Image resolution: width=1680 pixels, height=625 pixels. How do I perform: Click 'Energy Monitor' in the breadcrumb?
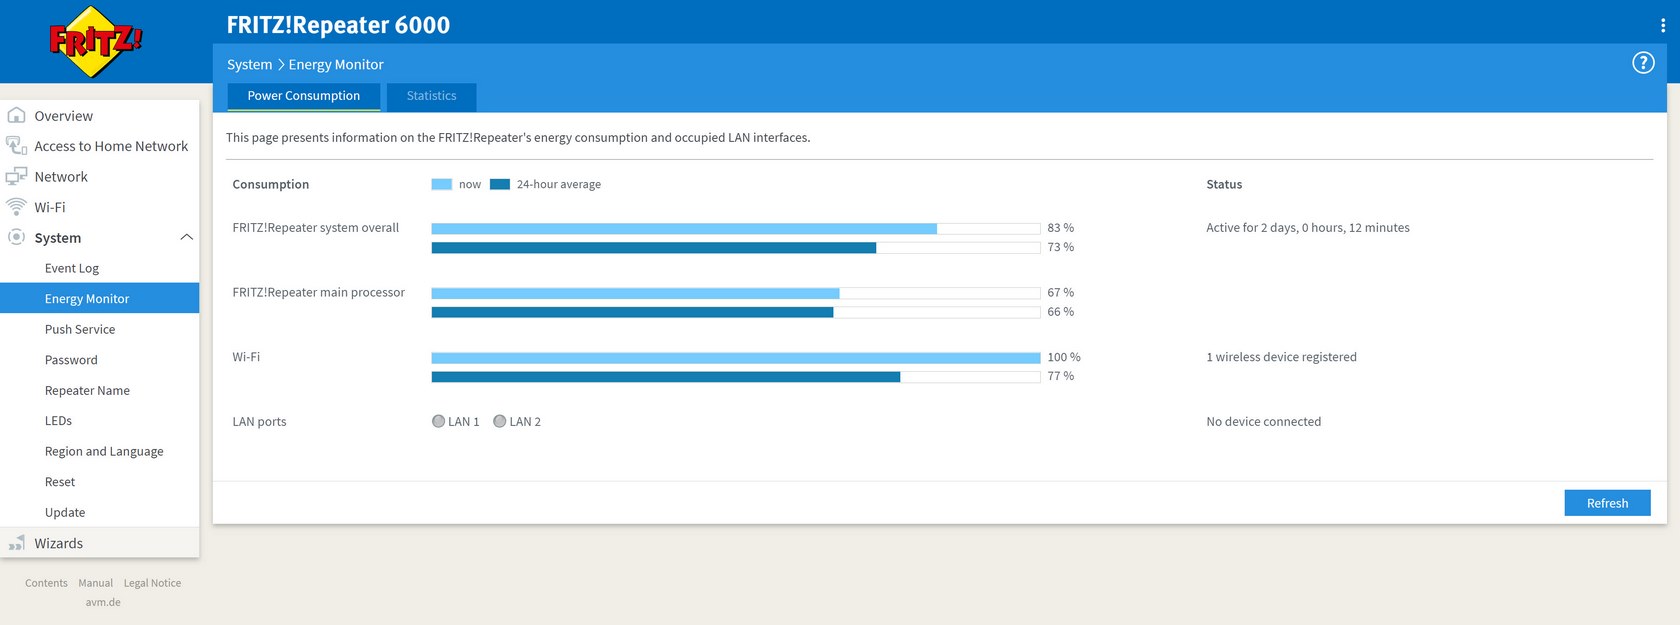pos(336,64)
